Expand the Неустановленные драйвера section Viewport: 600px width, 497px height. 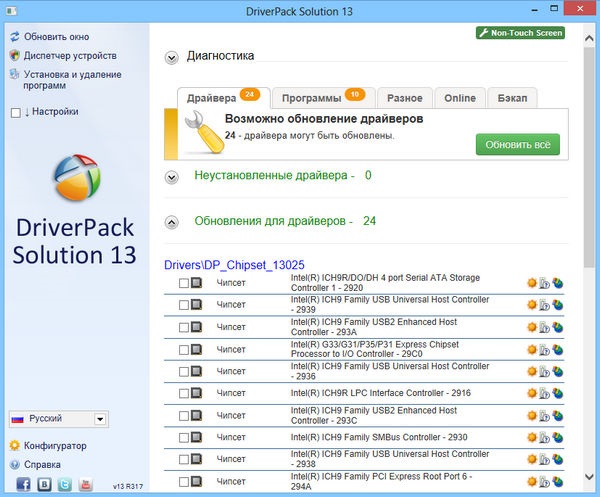[x=172, y=176]
